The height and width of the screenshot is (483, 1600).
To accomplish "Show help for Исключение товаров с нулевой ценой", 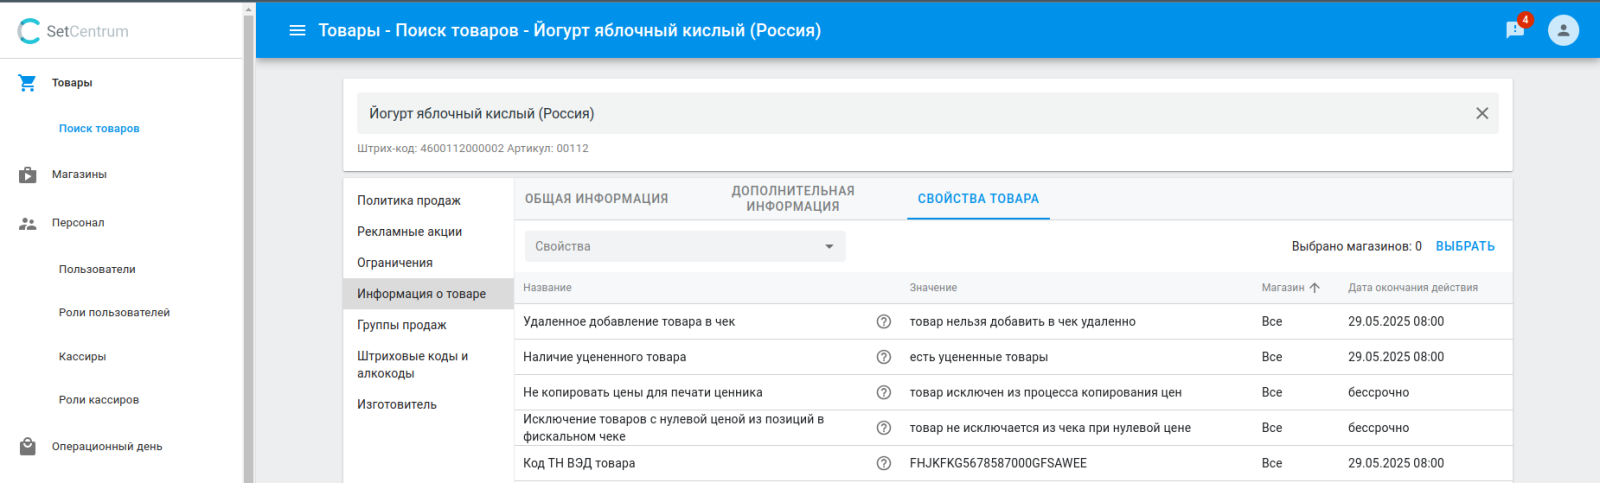I will [x=884, y=428].
